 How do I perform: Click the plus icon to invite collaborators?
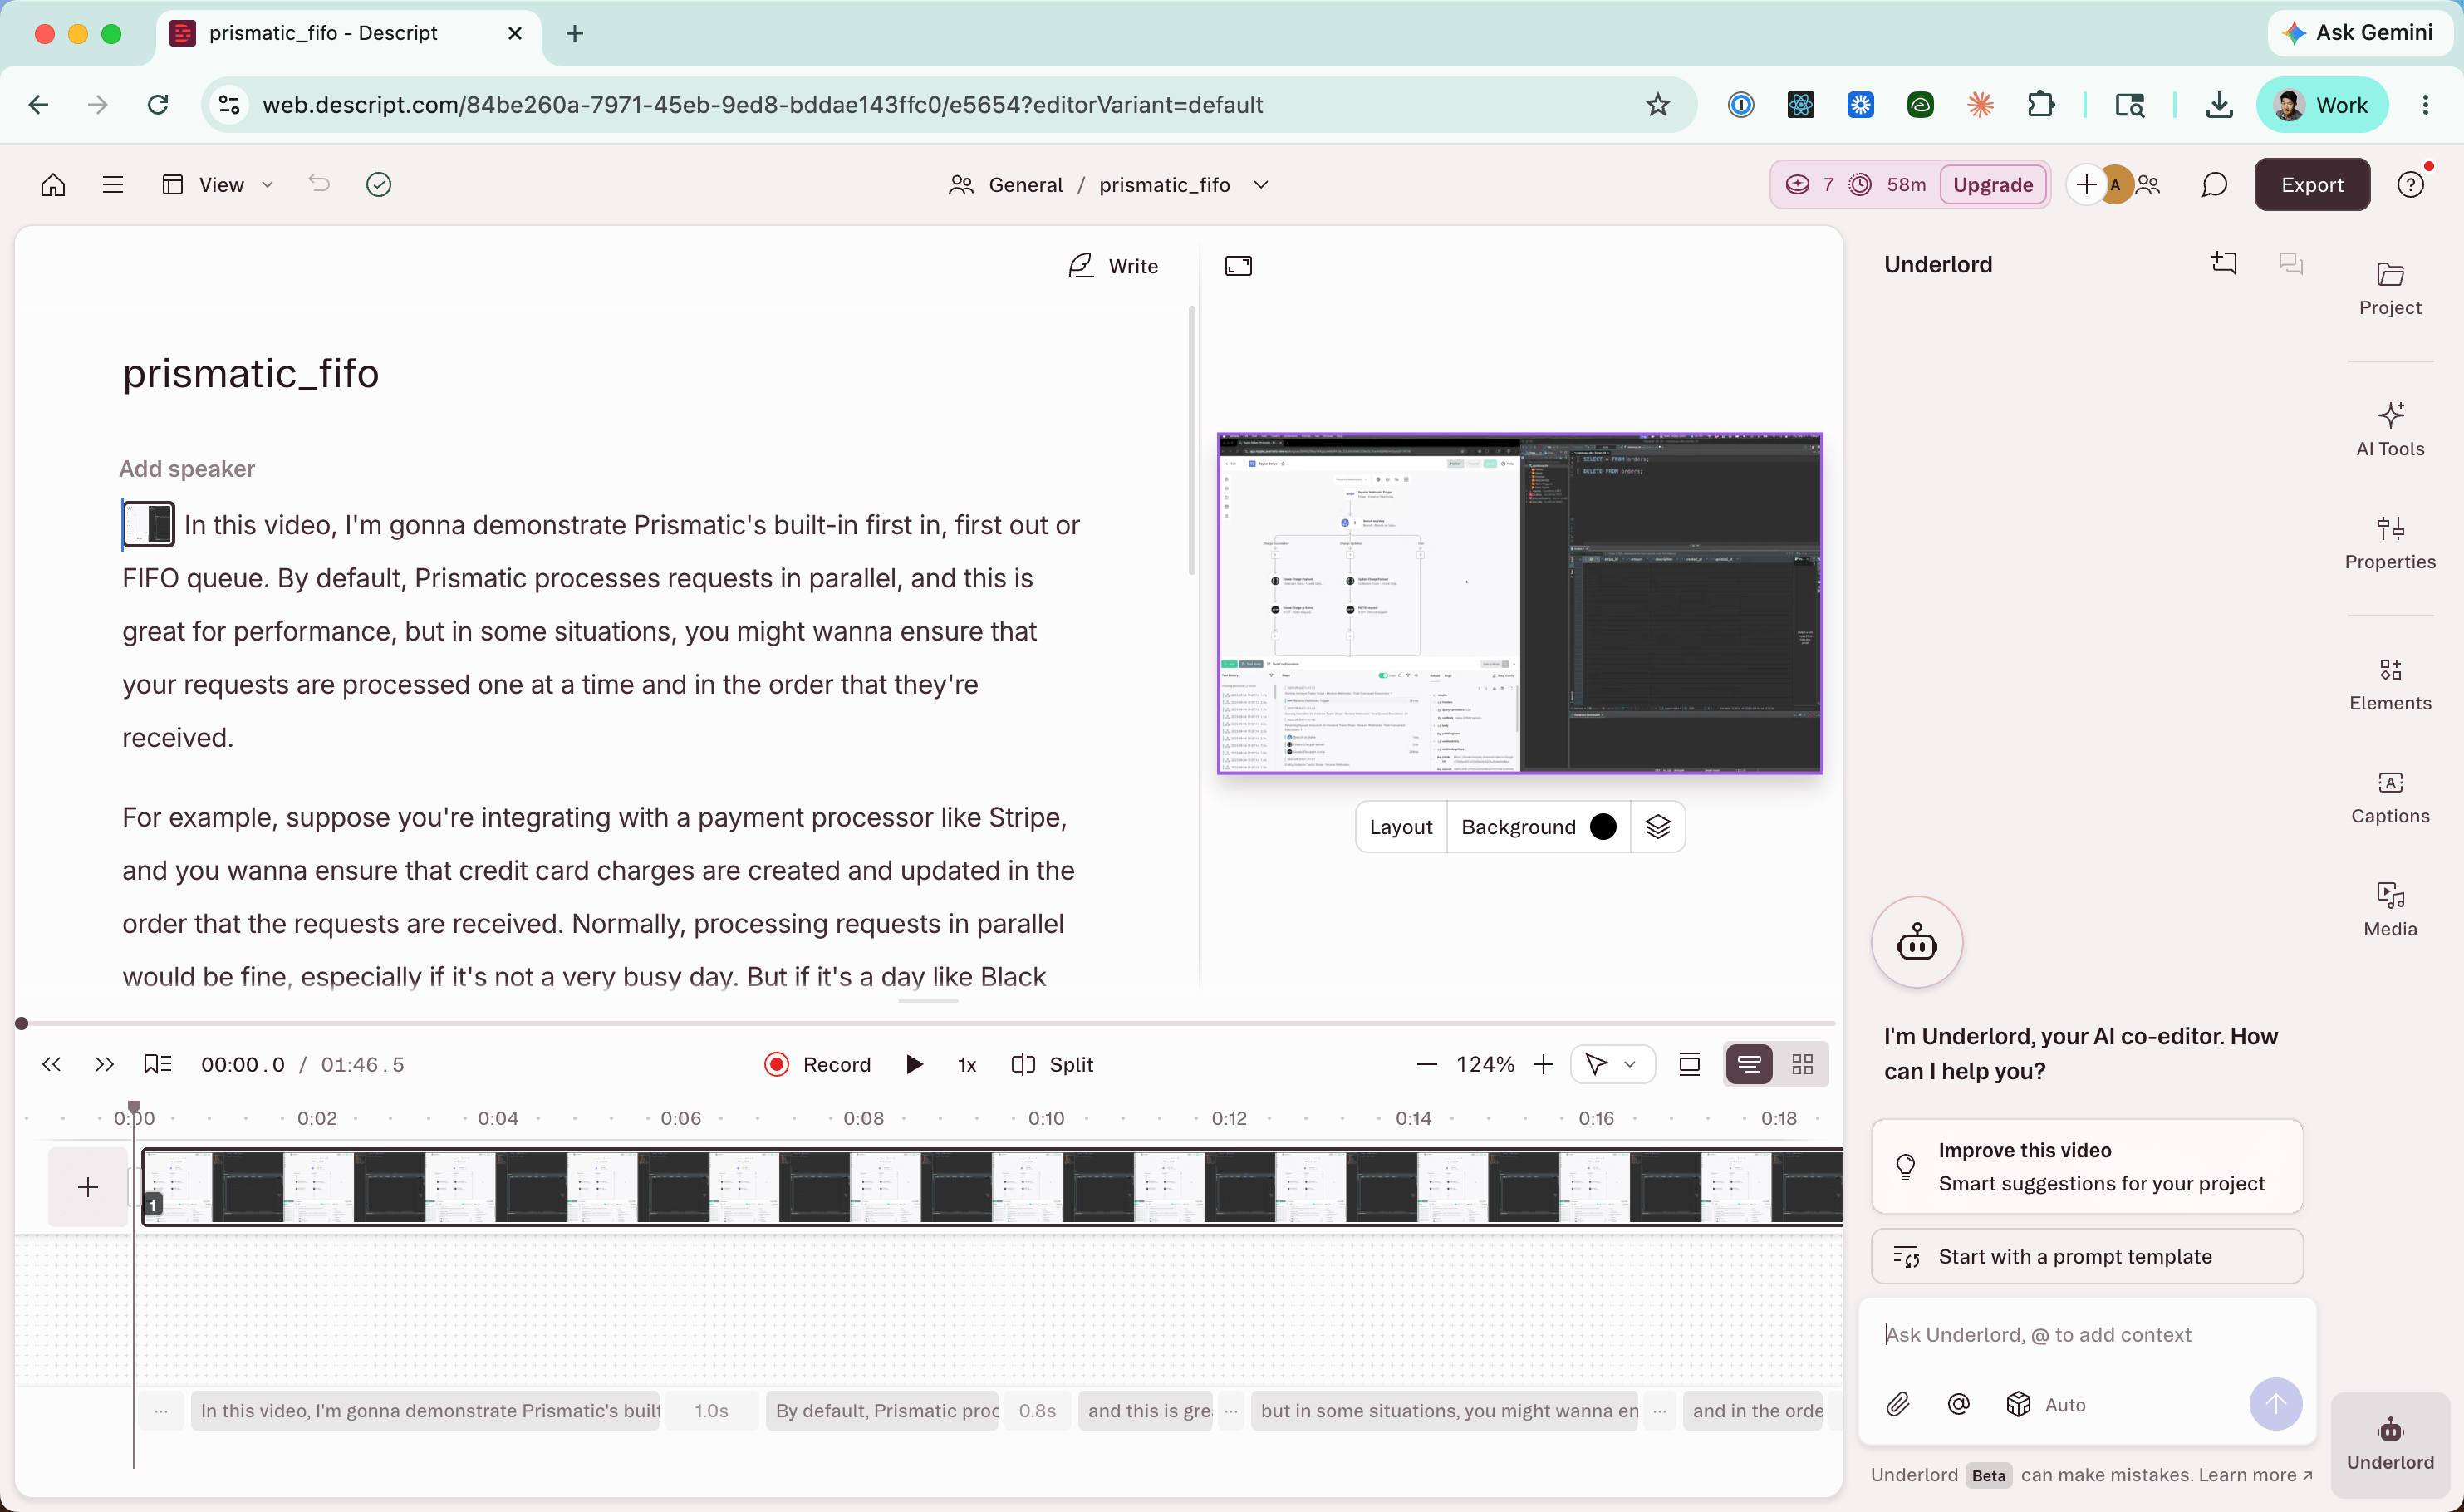click(2086, 185)
